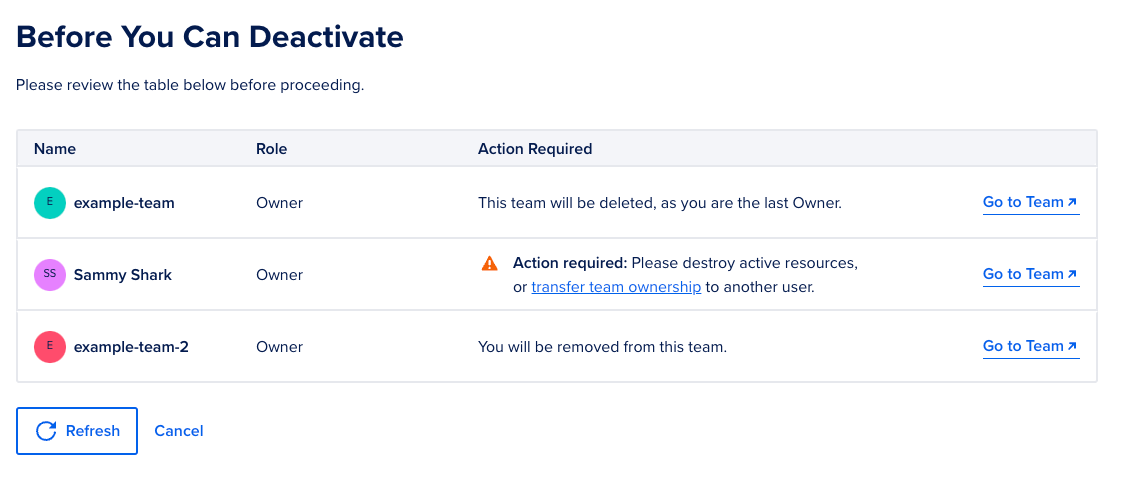Select the example-team-2 name text

(x=131, y=347)
